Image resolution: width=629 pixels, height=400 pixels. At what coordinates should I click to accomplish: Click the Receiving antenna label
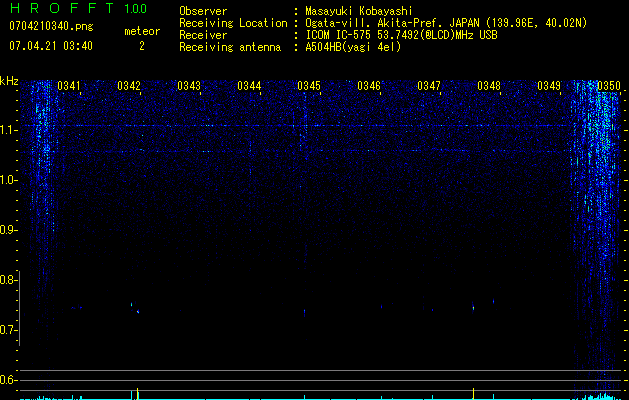coord(230,47)
